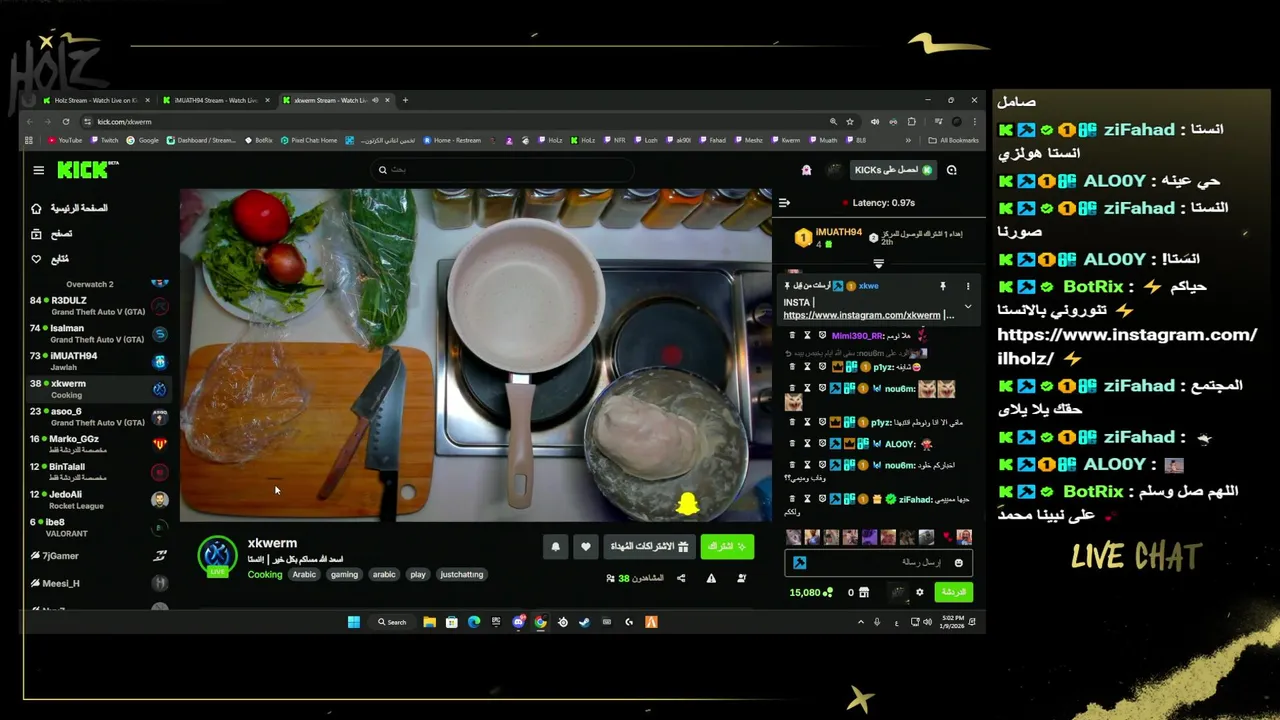Bookmark this page with the star icon
Screen dimensions: 1280x720
click(x=849, y=122)
